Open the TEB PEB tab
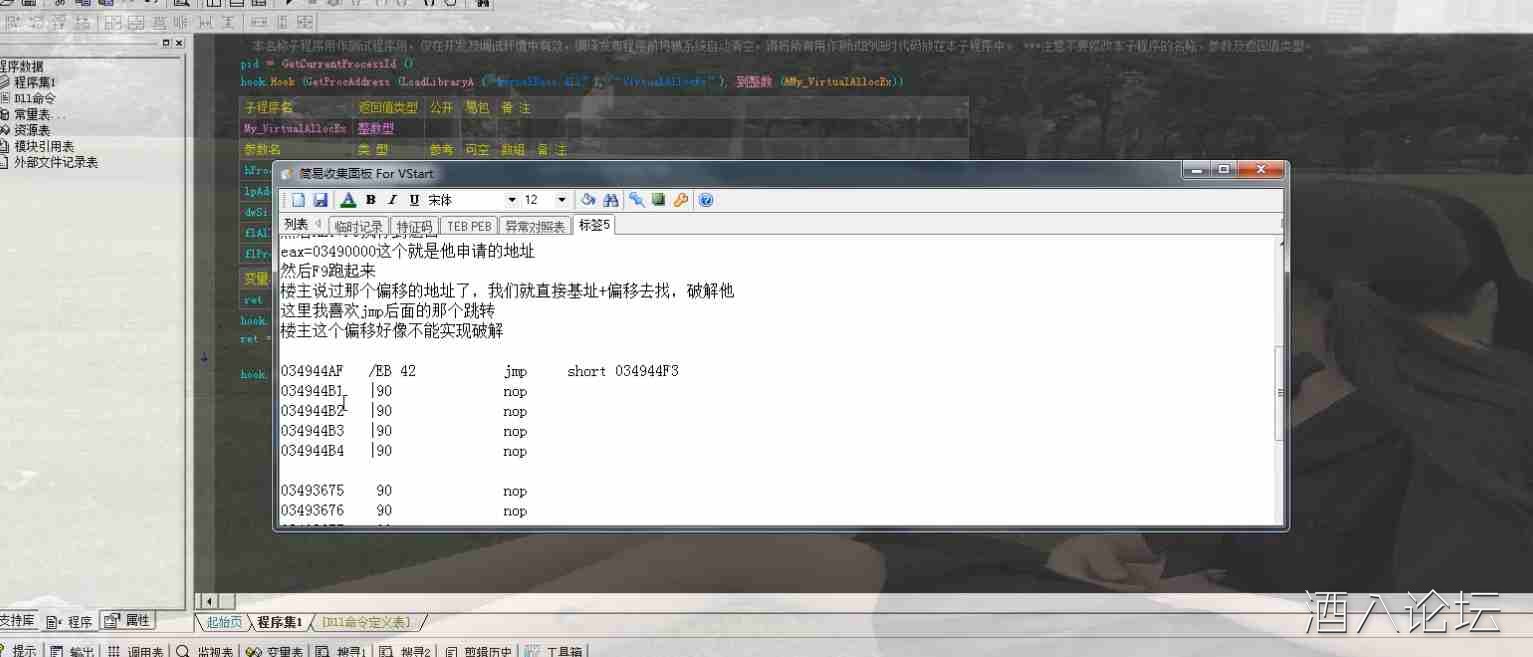Screen dimensions: 1533x657 pos(469,226)
